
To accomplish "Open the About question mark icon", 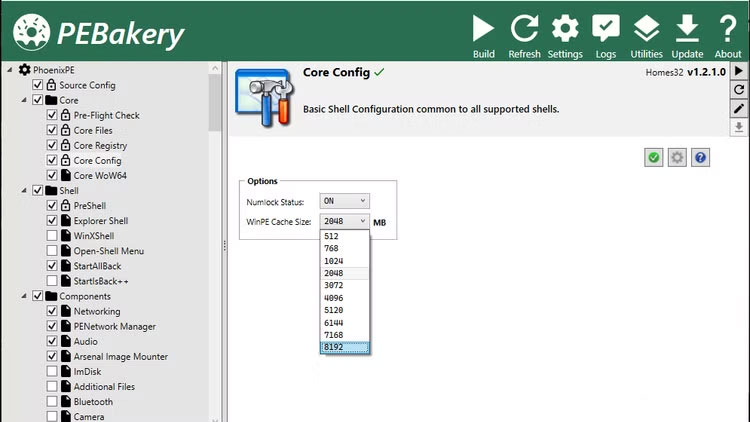I will (728, 28).
